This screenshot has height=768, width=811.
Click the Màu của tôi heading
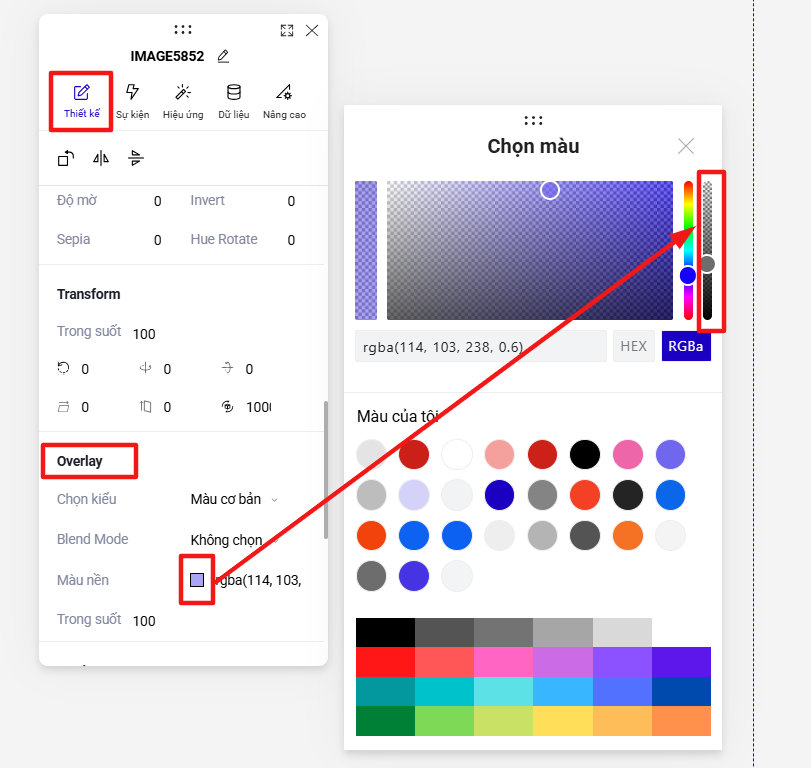tap(398, 416)
